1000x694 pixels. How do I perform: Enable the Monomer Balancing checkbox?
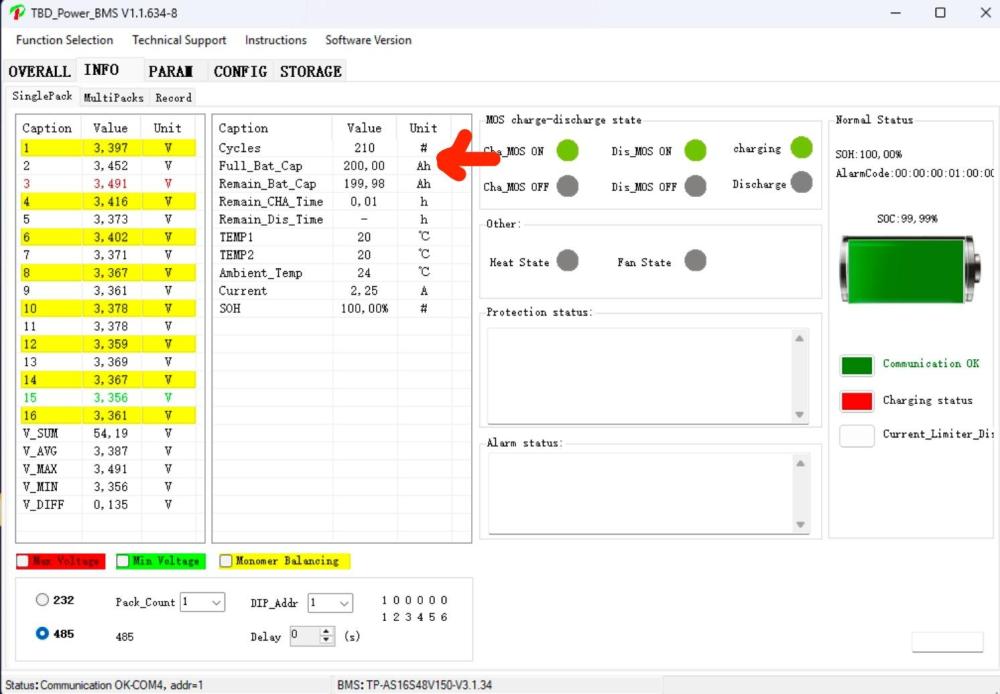[x=226, y=561]
